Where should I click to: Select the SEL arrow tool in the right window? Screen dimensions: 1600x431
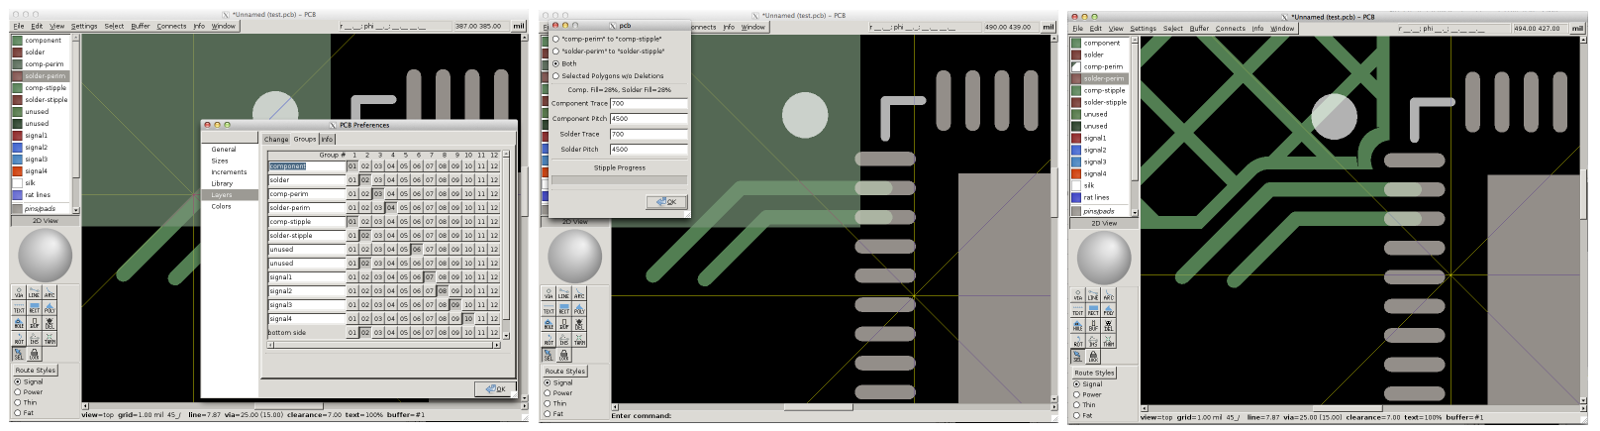pyautogui.click(x=1078, y=357)
